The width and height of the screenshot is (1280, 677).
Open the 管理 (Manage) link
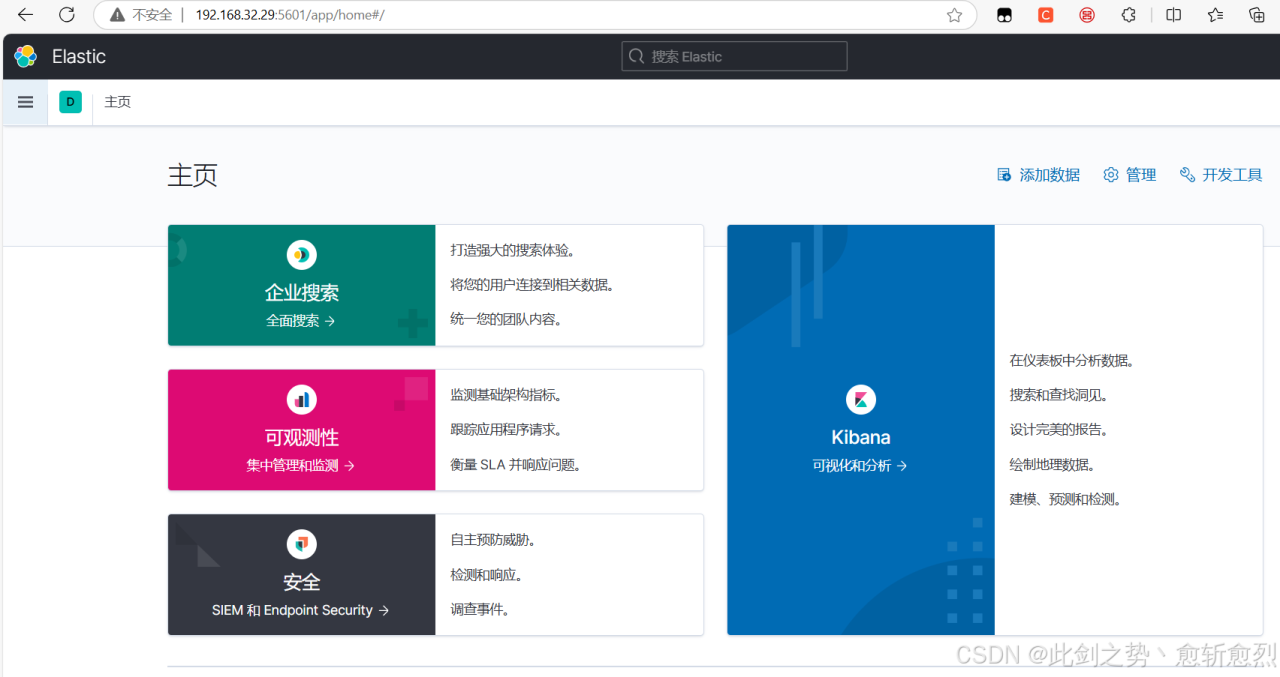pyautogui.click(x=1130, y=175)
